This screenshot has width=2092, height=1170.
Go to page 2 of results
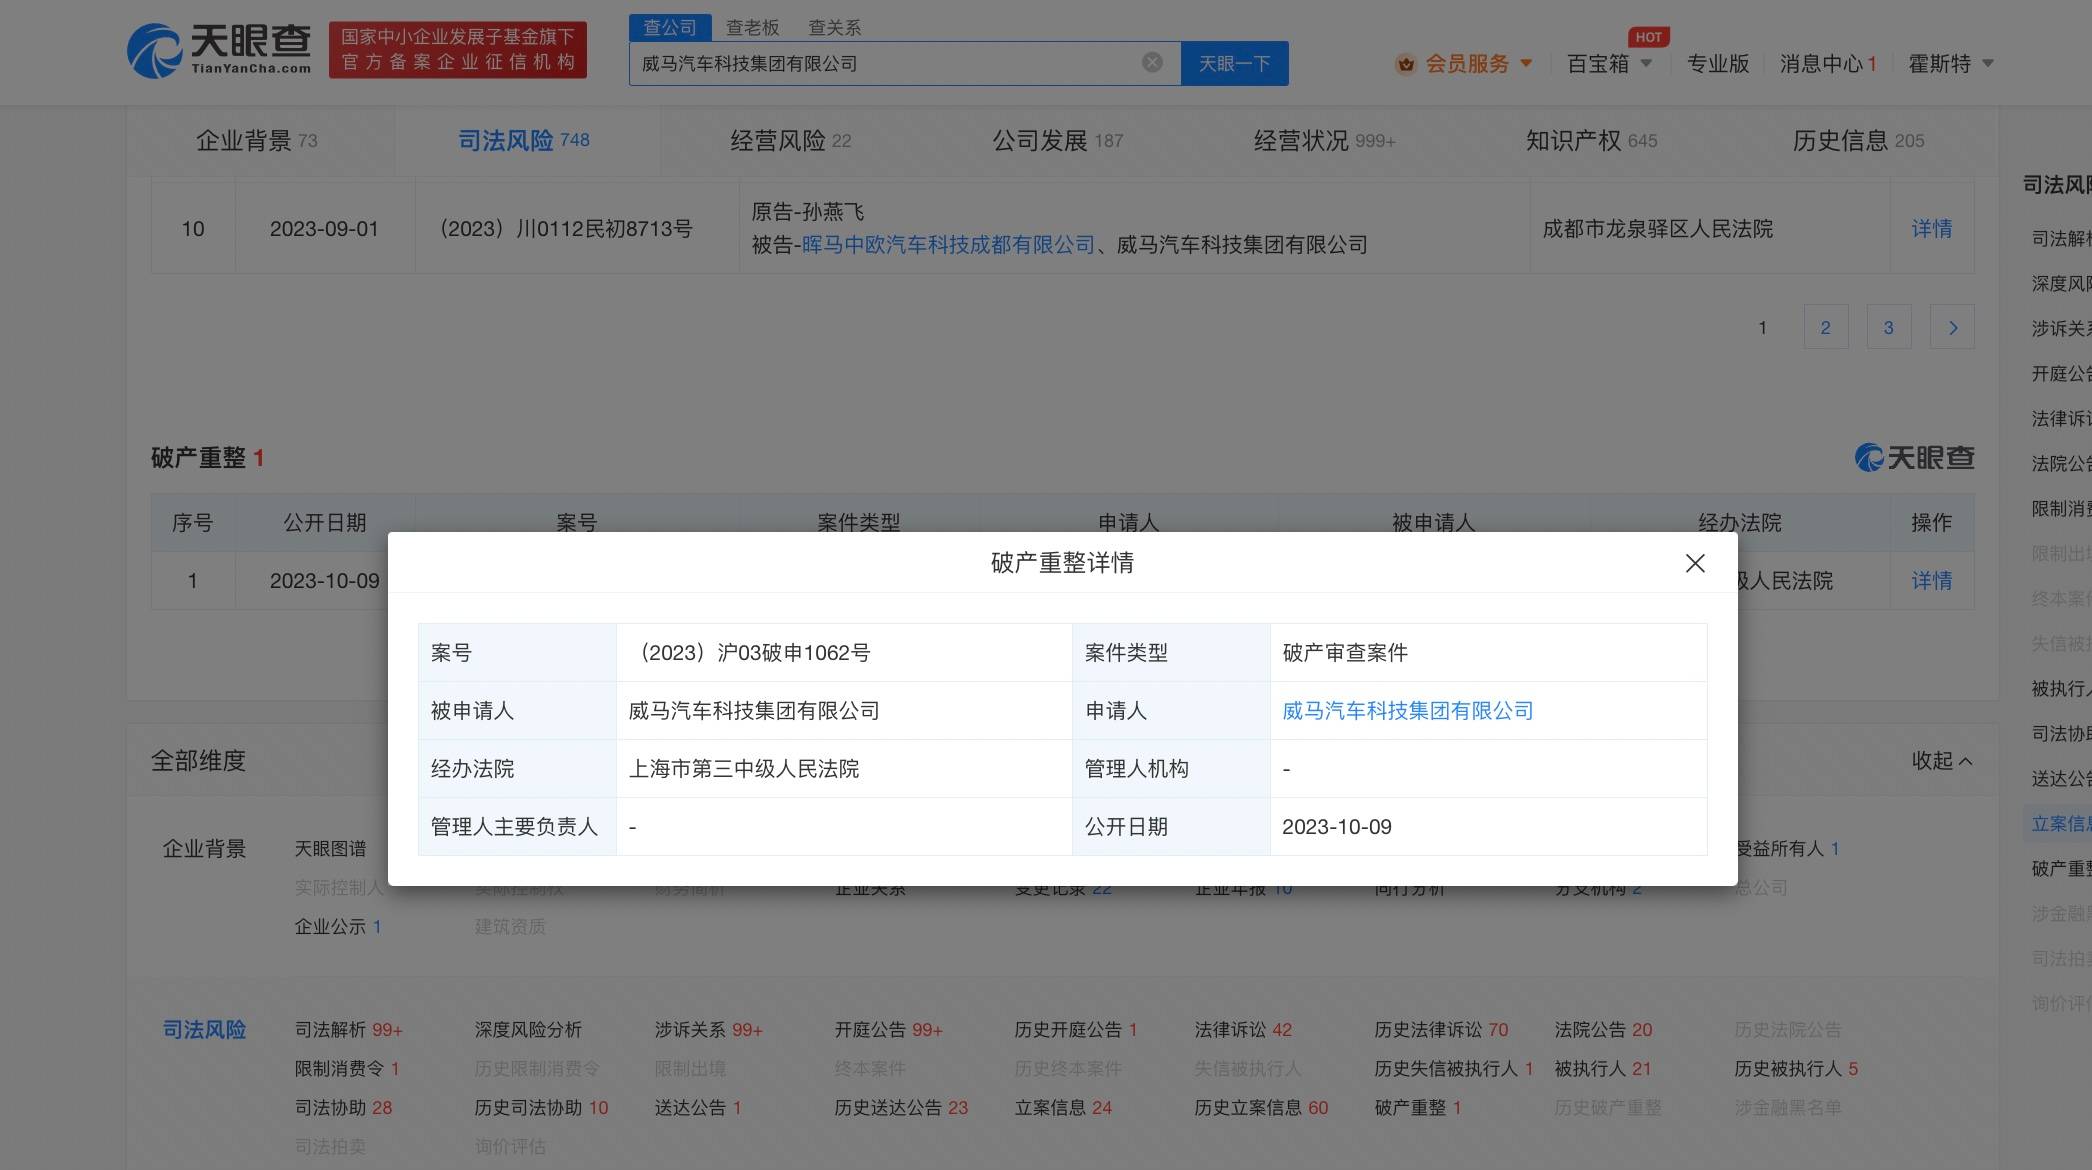click(1825, 327)
